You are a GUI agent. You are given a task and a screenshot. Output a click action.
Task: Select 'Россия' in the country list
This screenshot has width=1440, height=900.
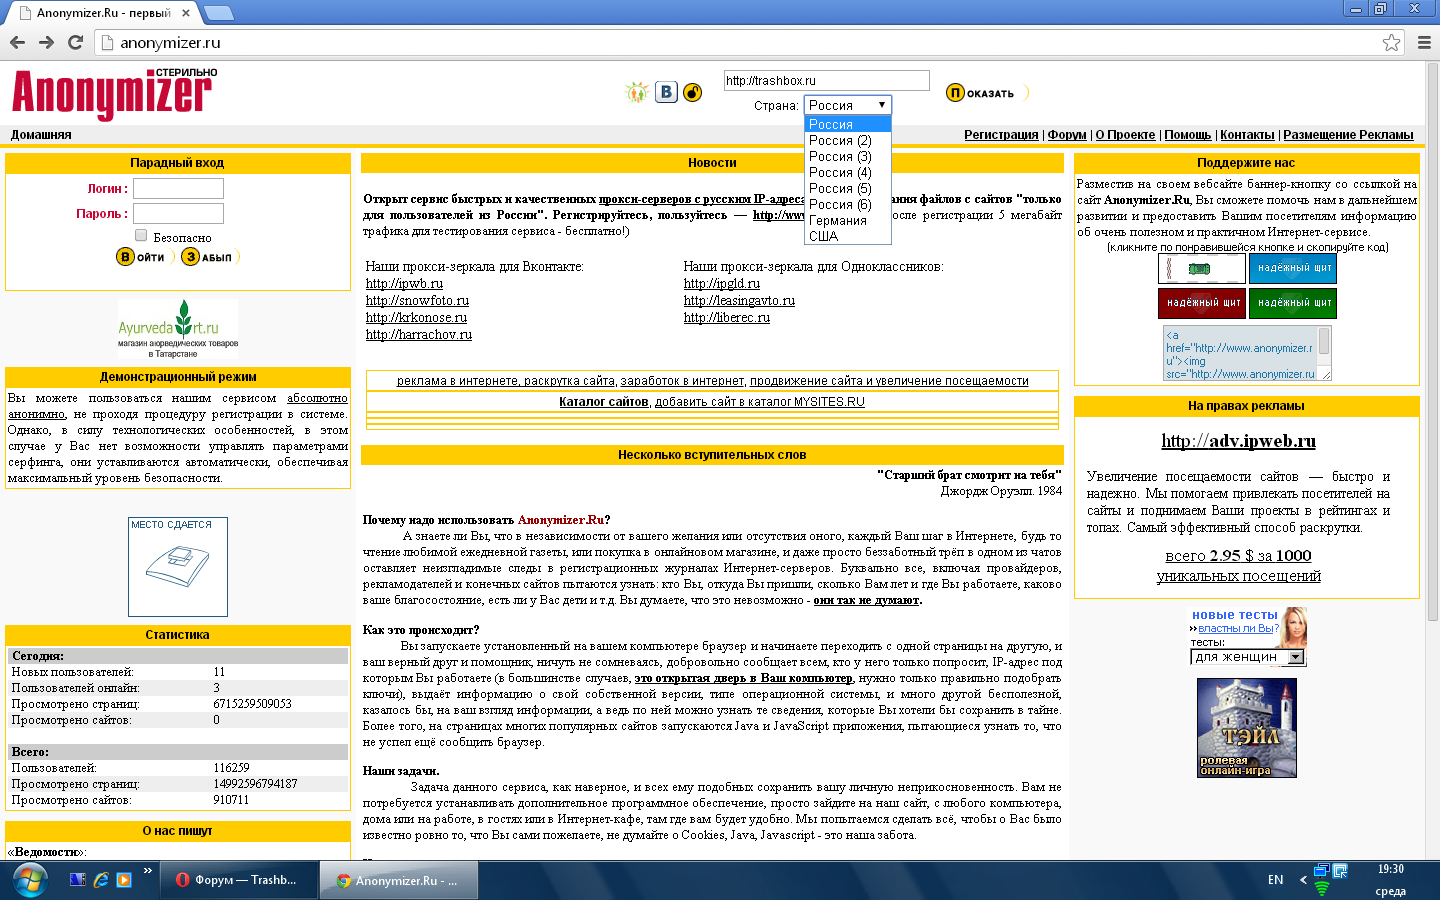pyautogui.click(x=847, y=124)
